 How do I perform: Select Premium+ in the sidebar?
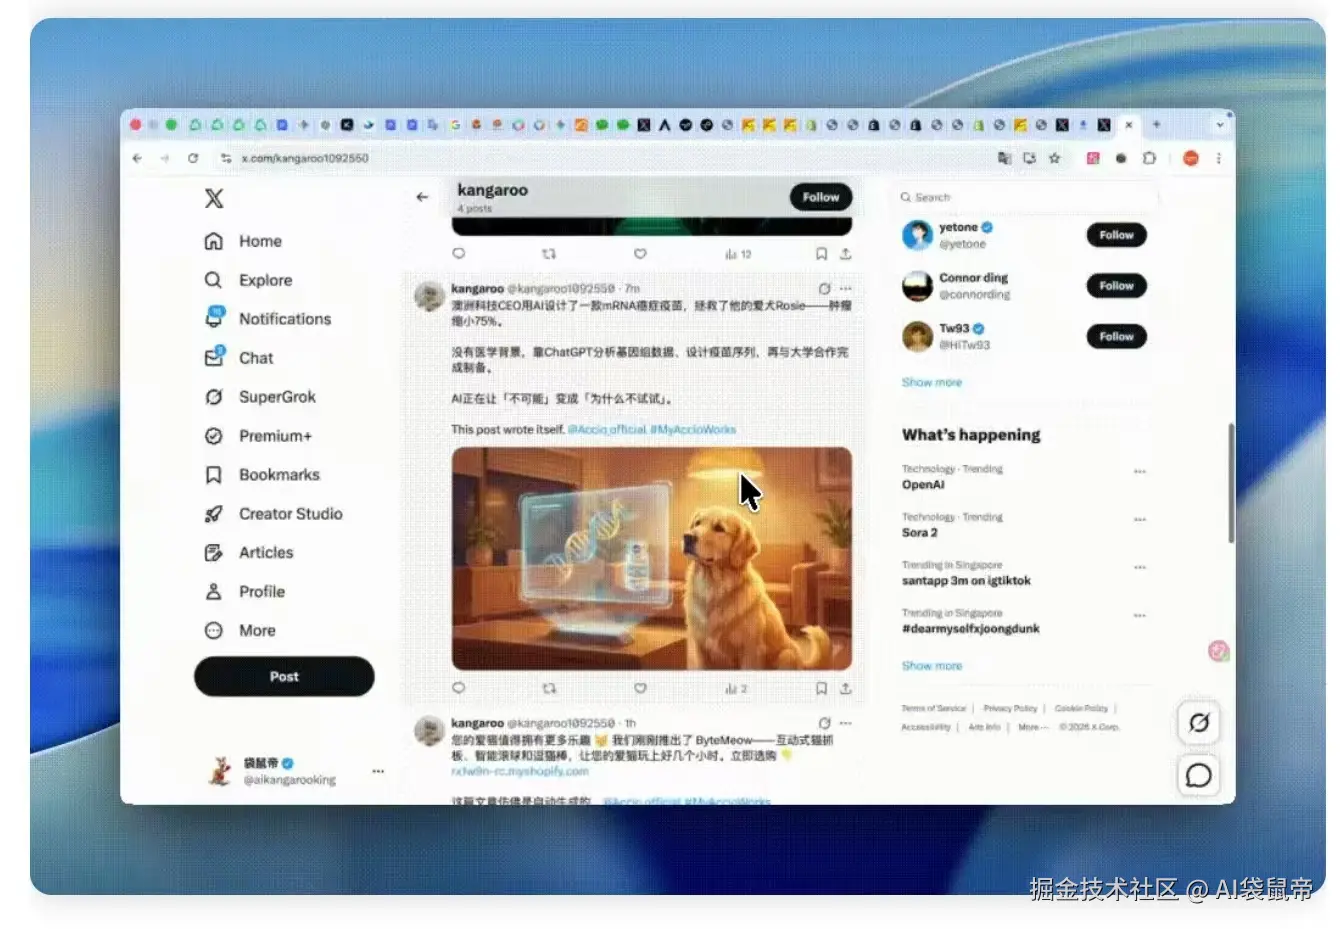coord(258,435)
